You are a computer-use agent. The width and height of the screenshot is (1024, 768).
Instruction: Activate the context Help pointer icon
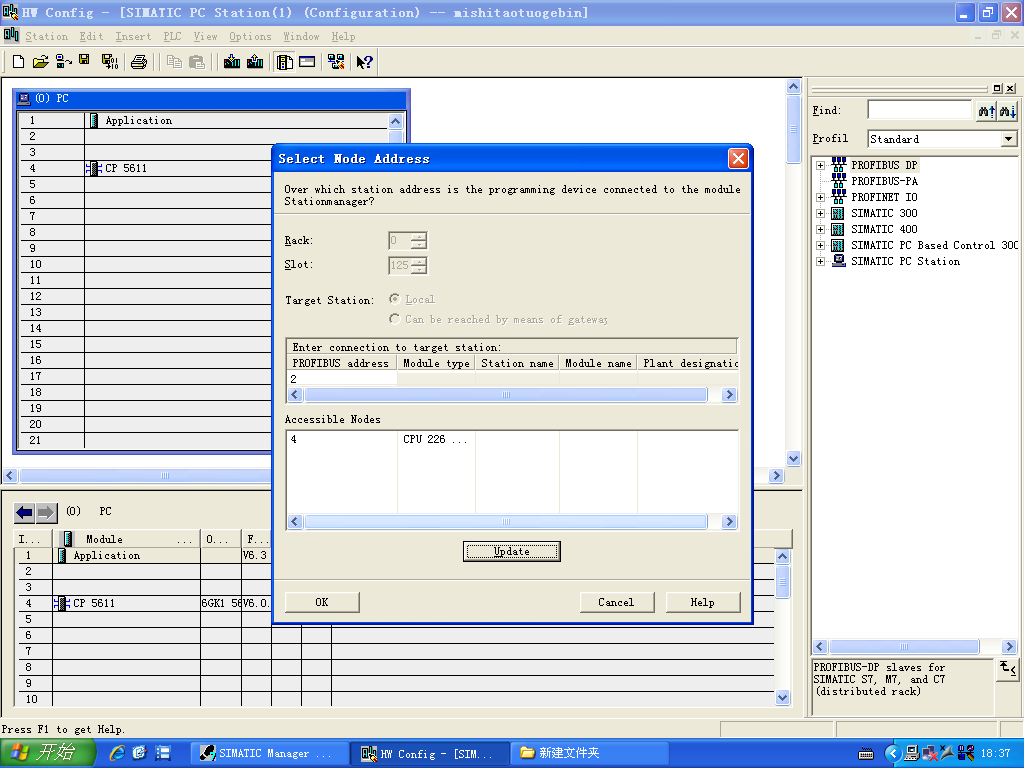[x=364, y=62]
